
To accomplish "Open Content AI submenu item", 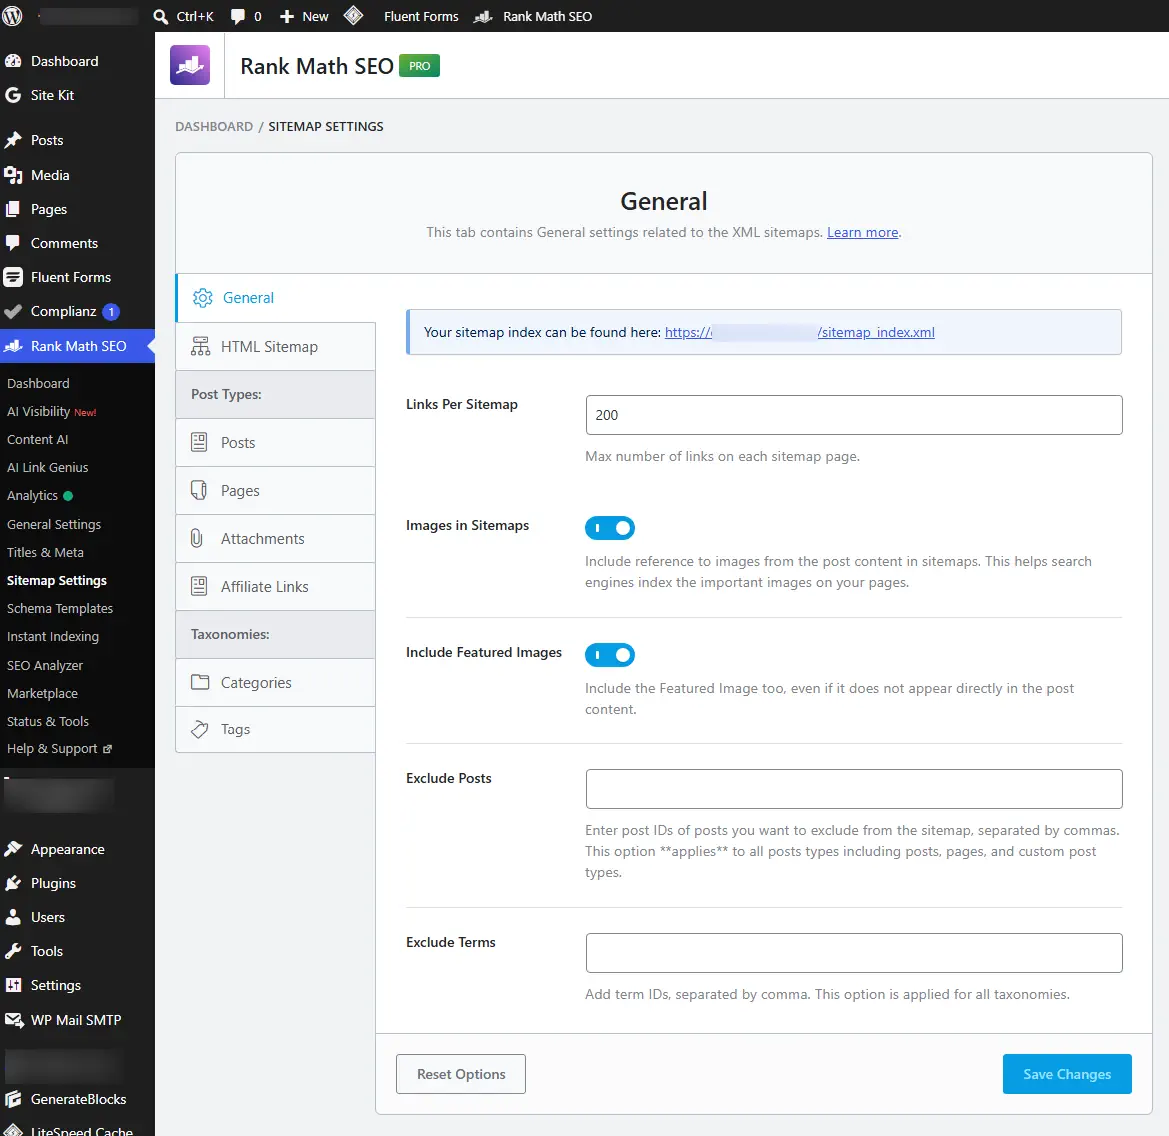I will [x=37, y=440].
